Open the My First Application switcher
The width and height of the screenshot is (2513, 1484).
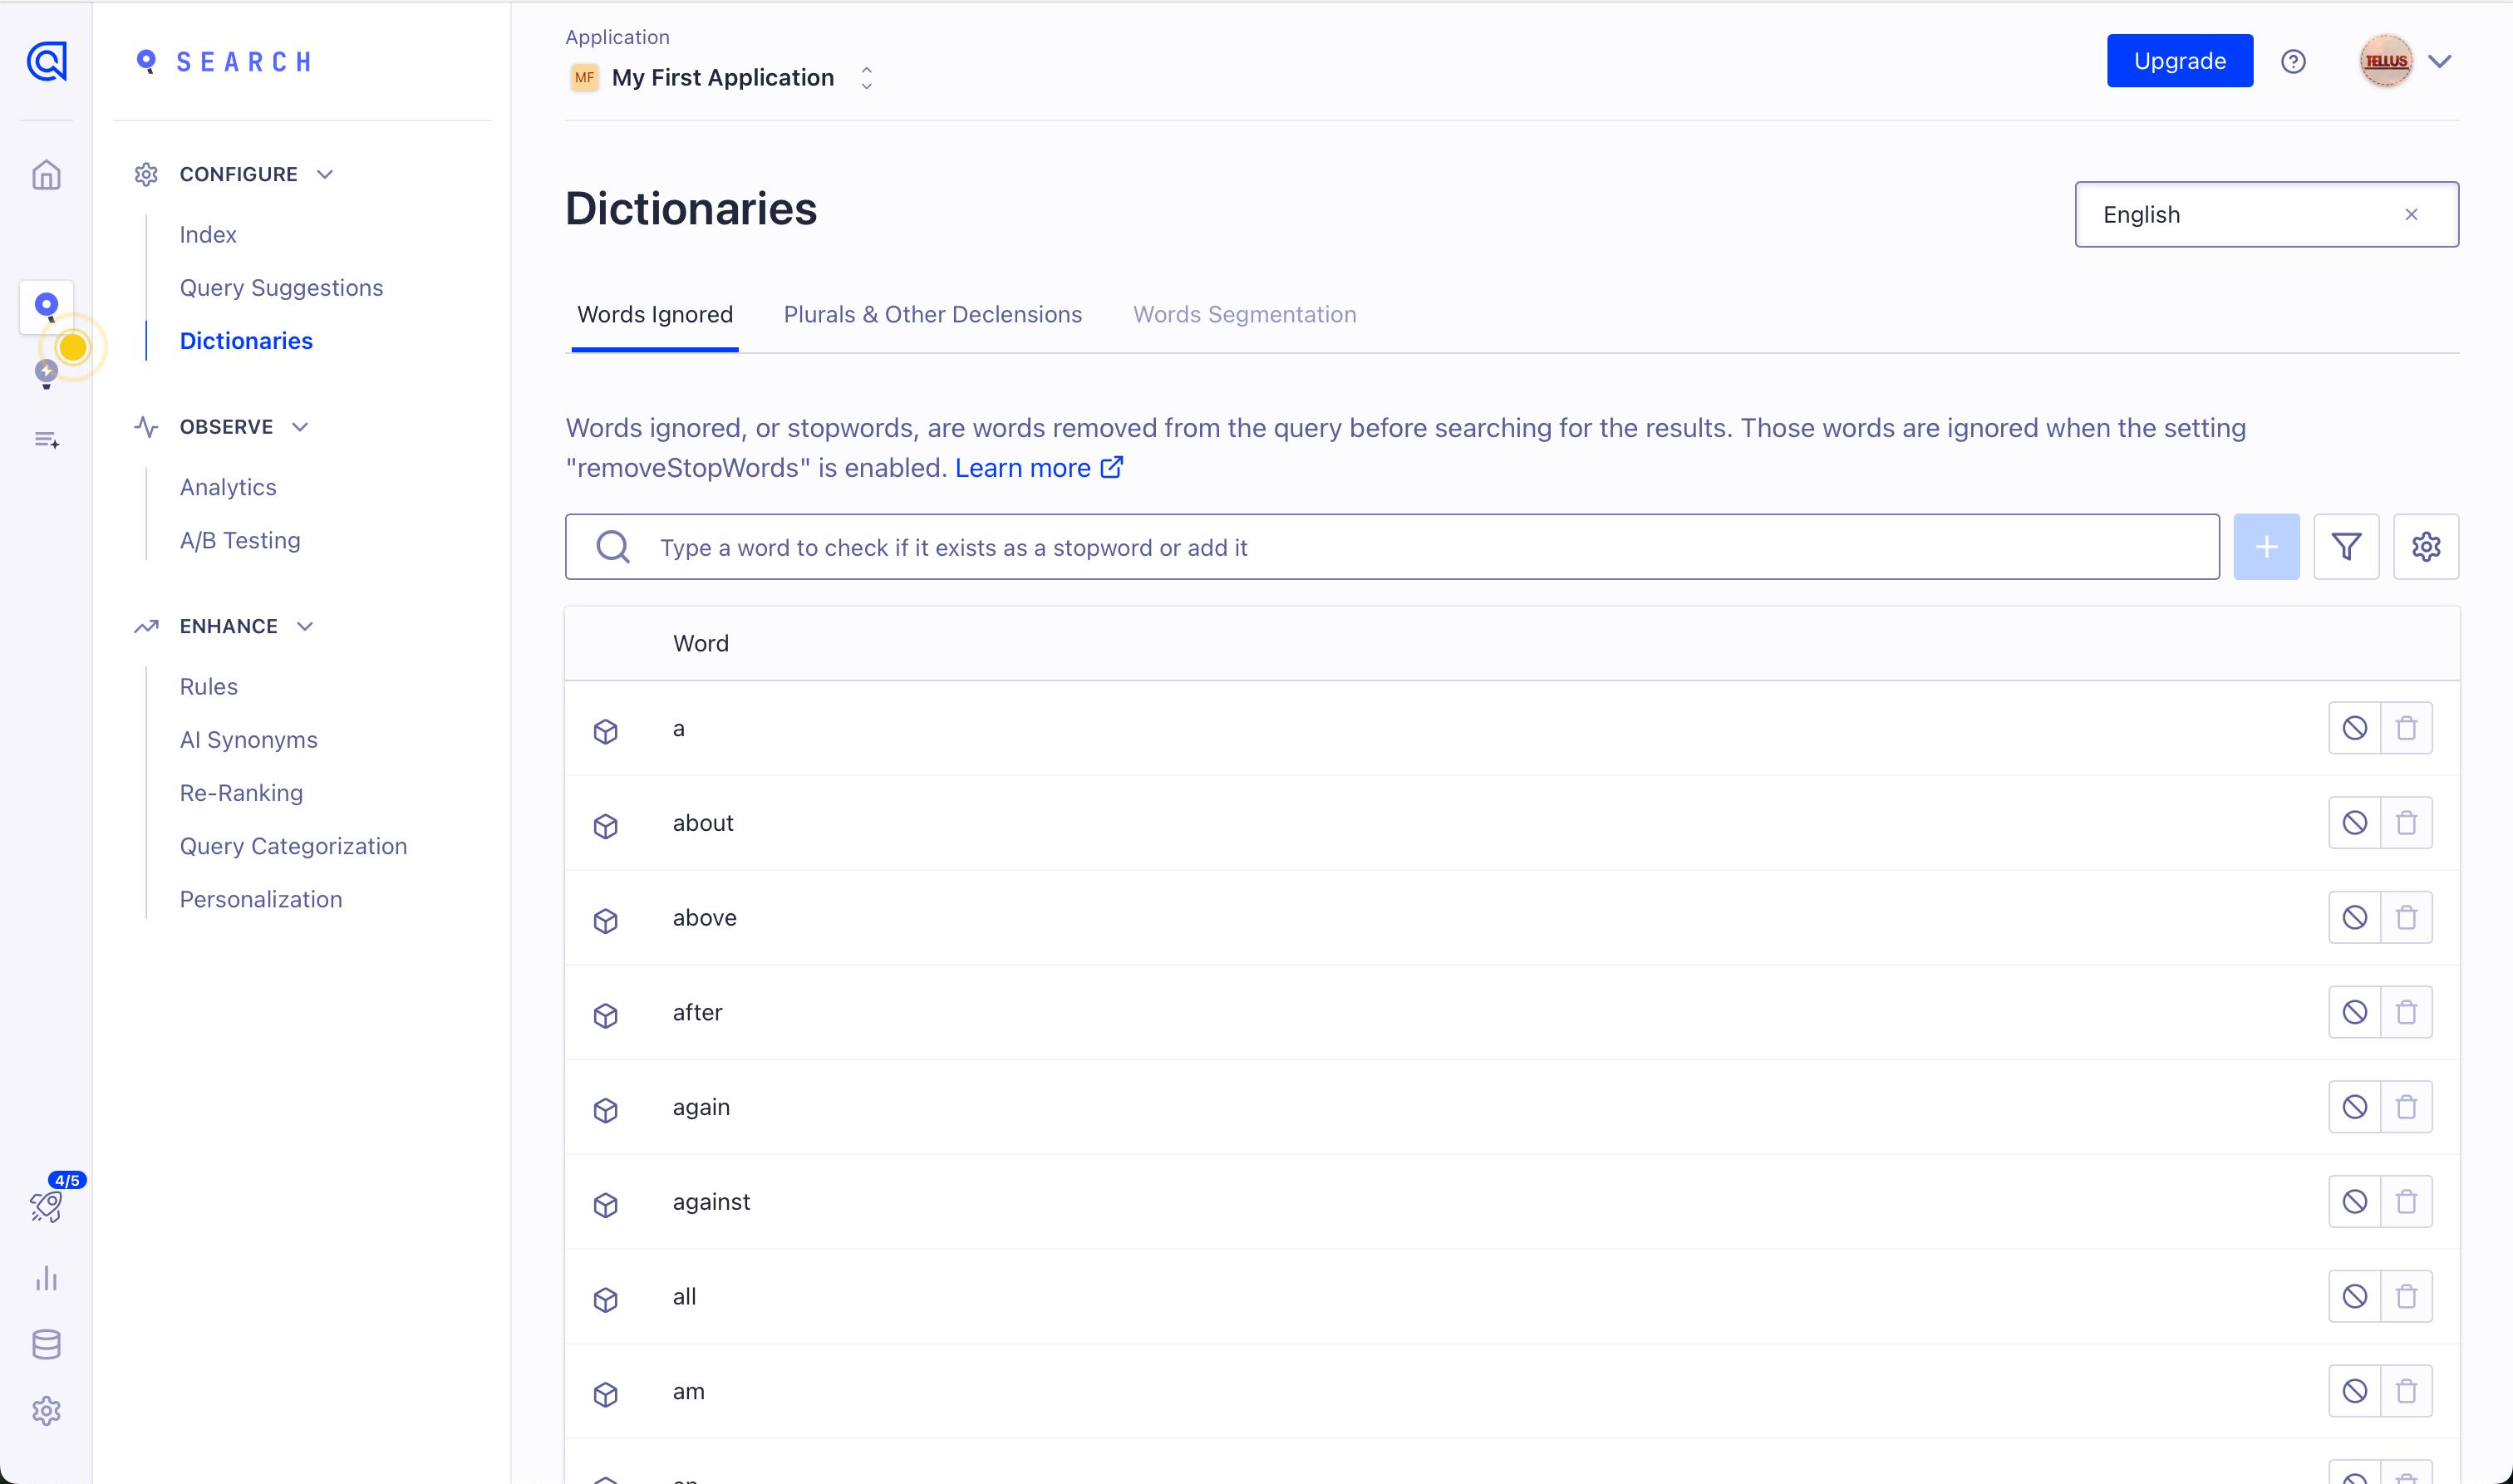pos(722,78)
